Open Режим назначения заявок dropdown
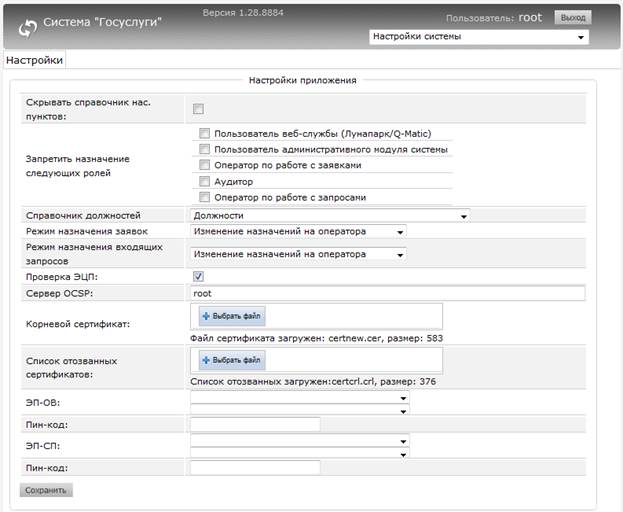The height and width of the screenshot is (512, 623). (299, 231)
